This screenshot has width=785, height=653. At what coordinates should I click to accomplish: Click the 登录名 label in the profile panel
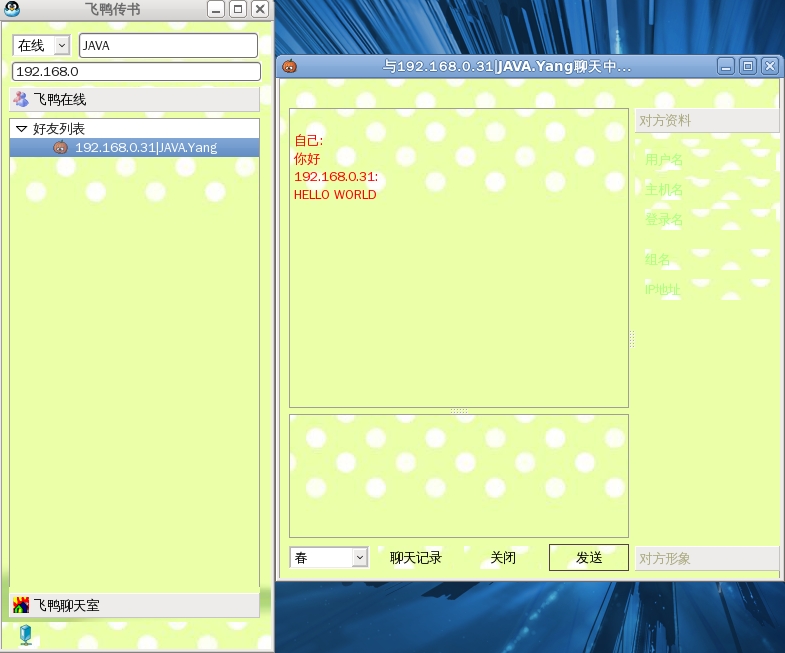(664, 219)
